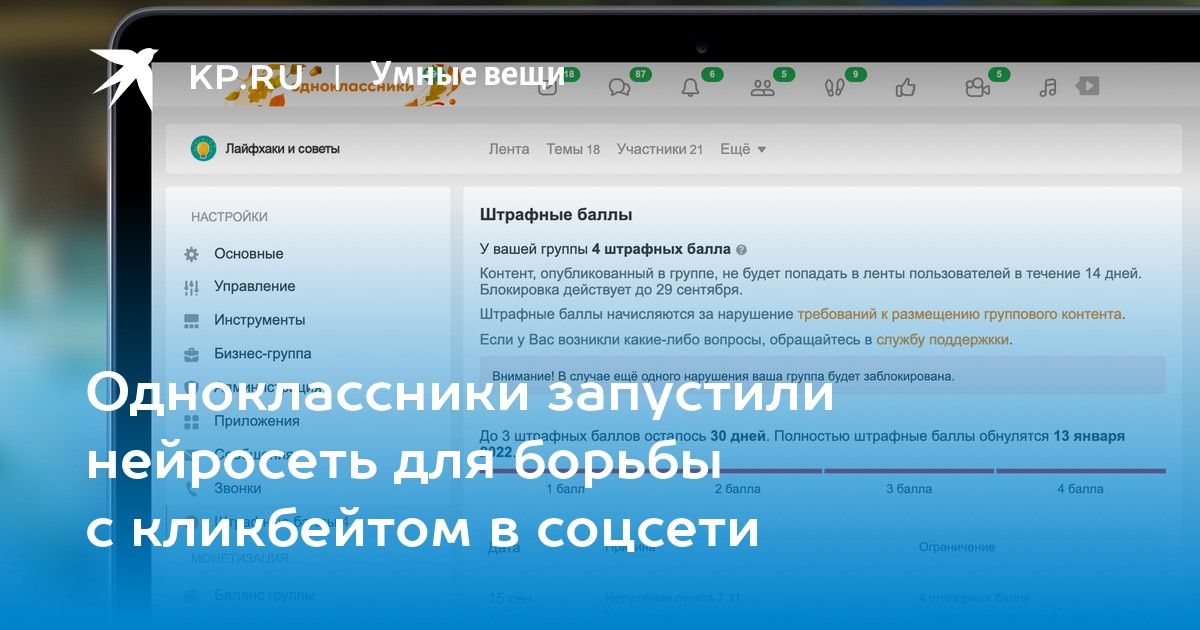This screenshot has width=1200, height=630.
Task: Click the feed icon with badge 18
Action: tap(549, 85)
